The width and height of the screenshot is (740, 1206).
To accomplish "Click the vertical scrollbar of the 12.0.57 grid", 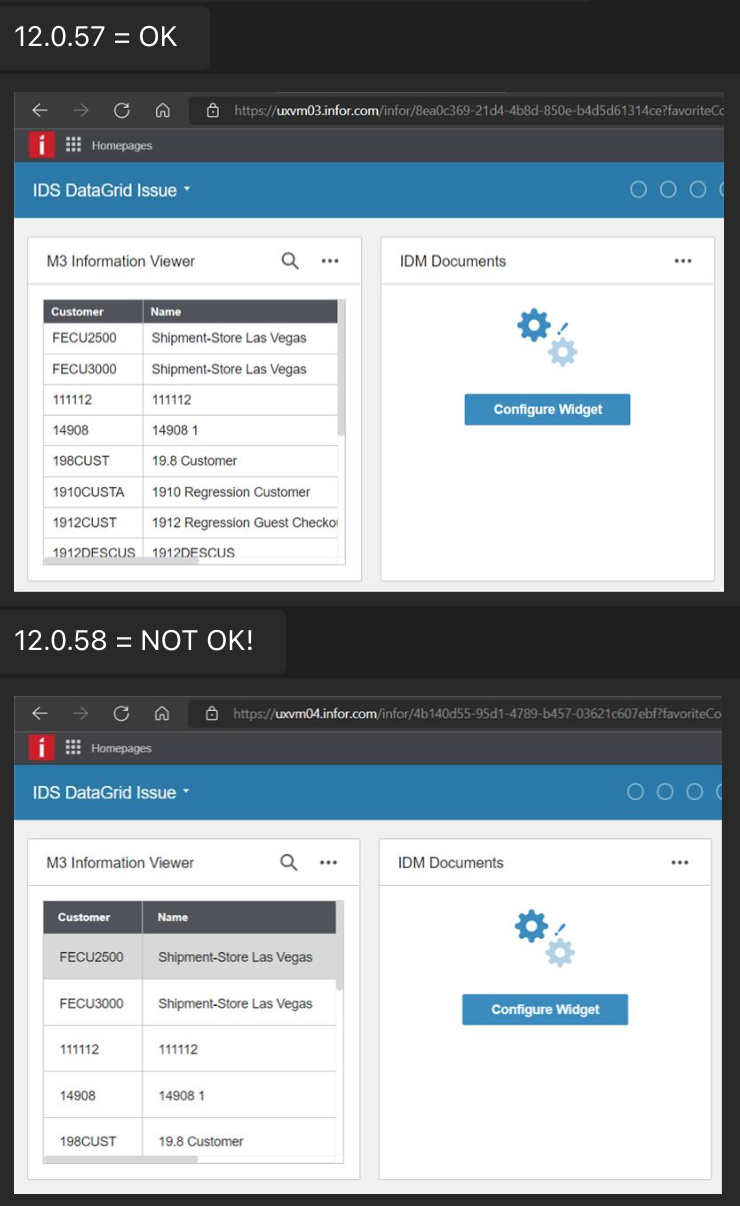I will pos(342,368).
